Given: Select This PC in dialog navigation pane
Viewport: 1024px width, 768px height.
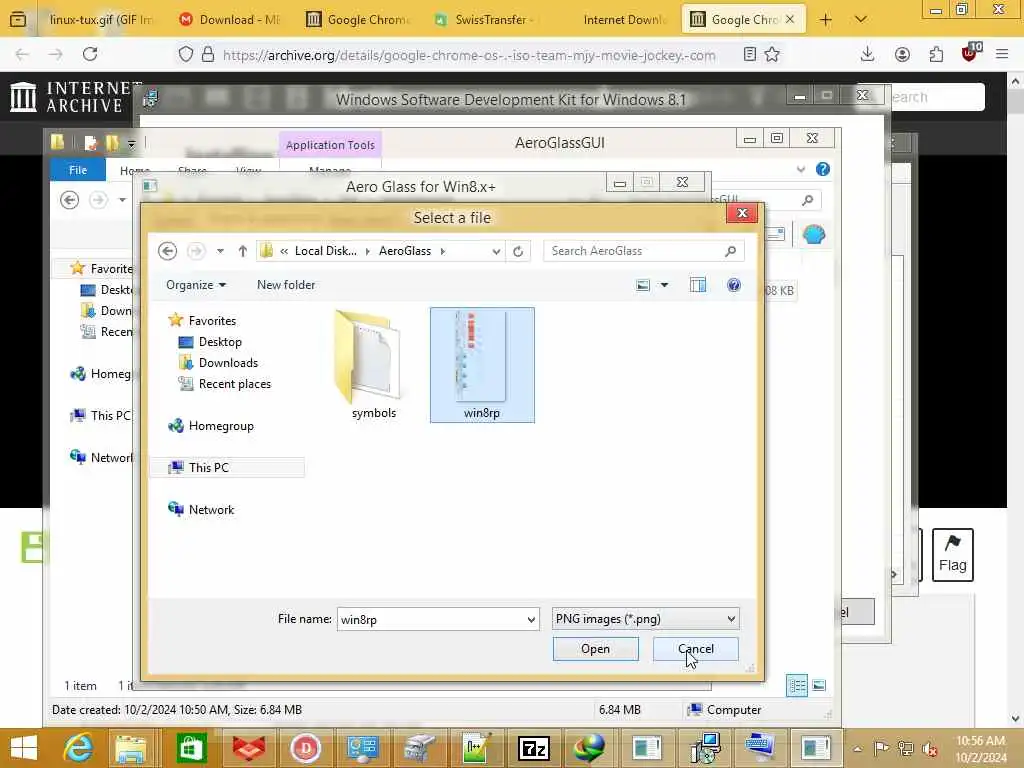Looking at the screenshot, I should point(227,468).
